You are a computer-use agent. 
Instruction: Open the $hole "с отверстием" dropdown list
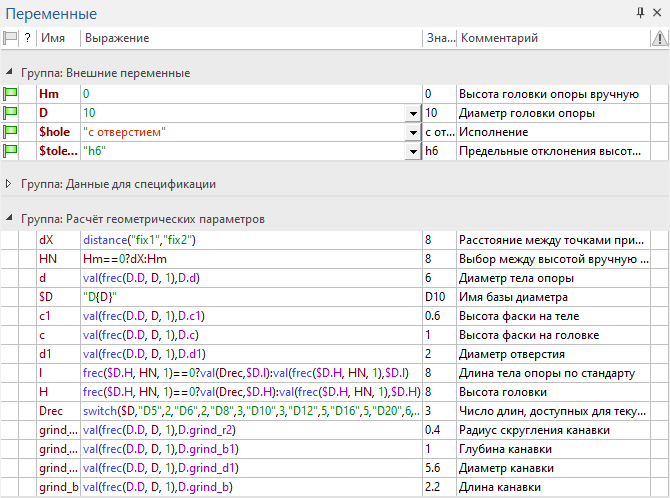pyautogui.click(x=412, y=132)
